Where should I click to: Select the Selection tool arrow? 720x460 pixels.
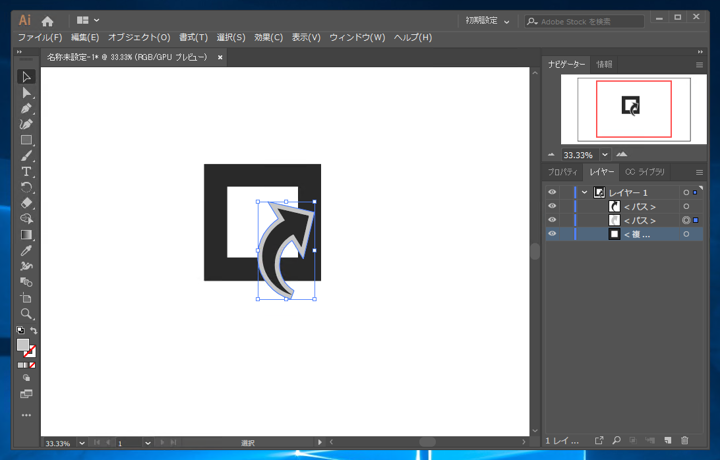pos(26,77)
